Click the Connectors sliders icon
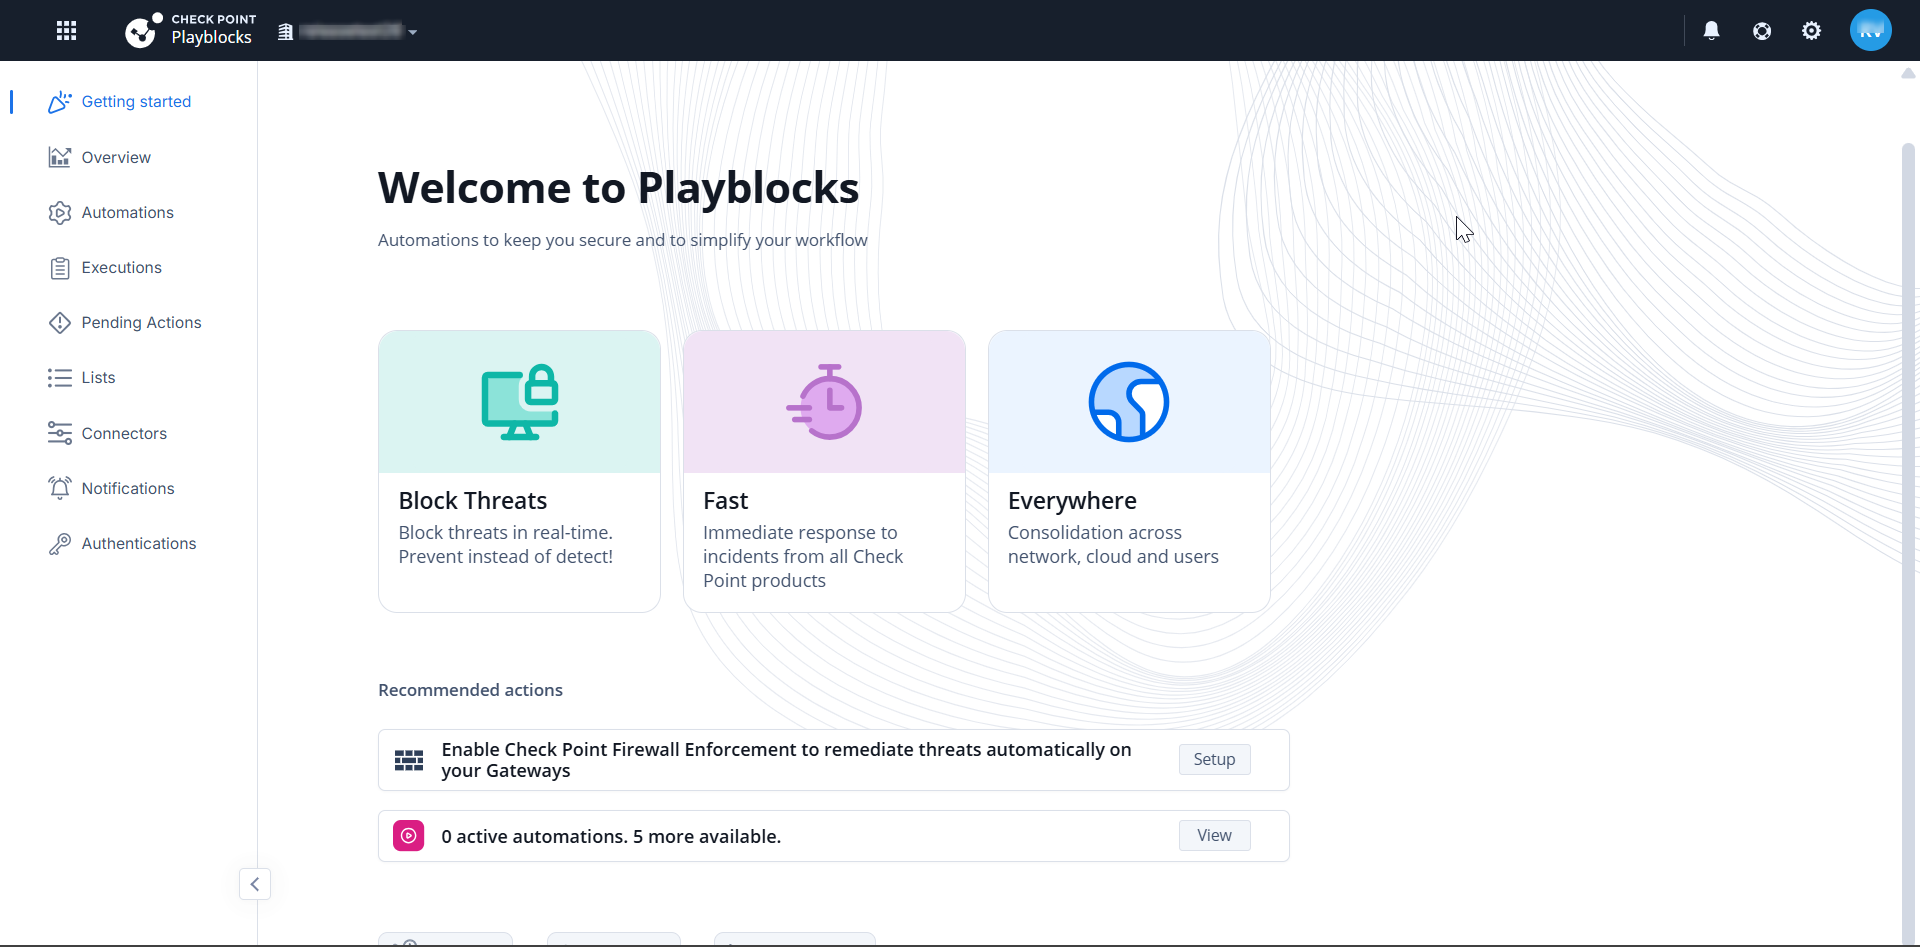 (60, 433)
